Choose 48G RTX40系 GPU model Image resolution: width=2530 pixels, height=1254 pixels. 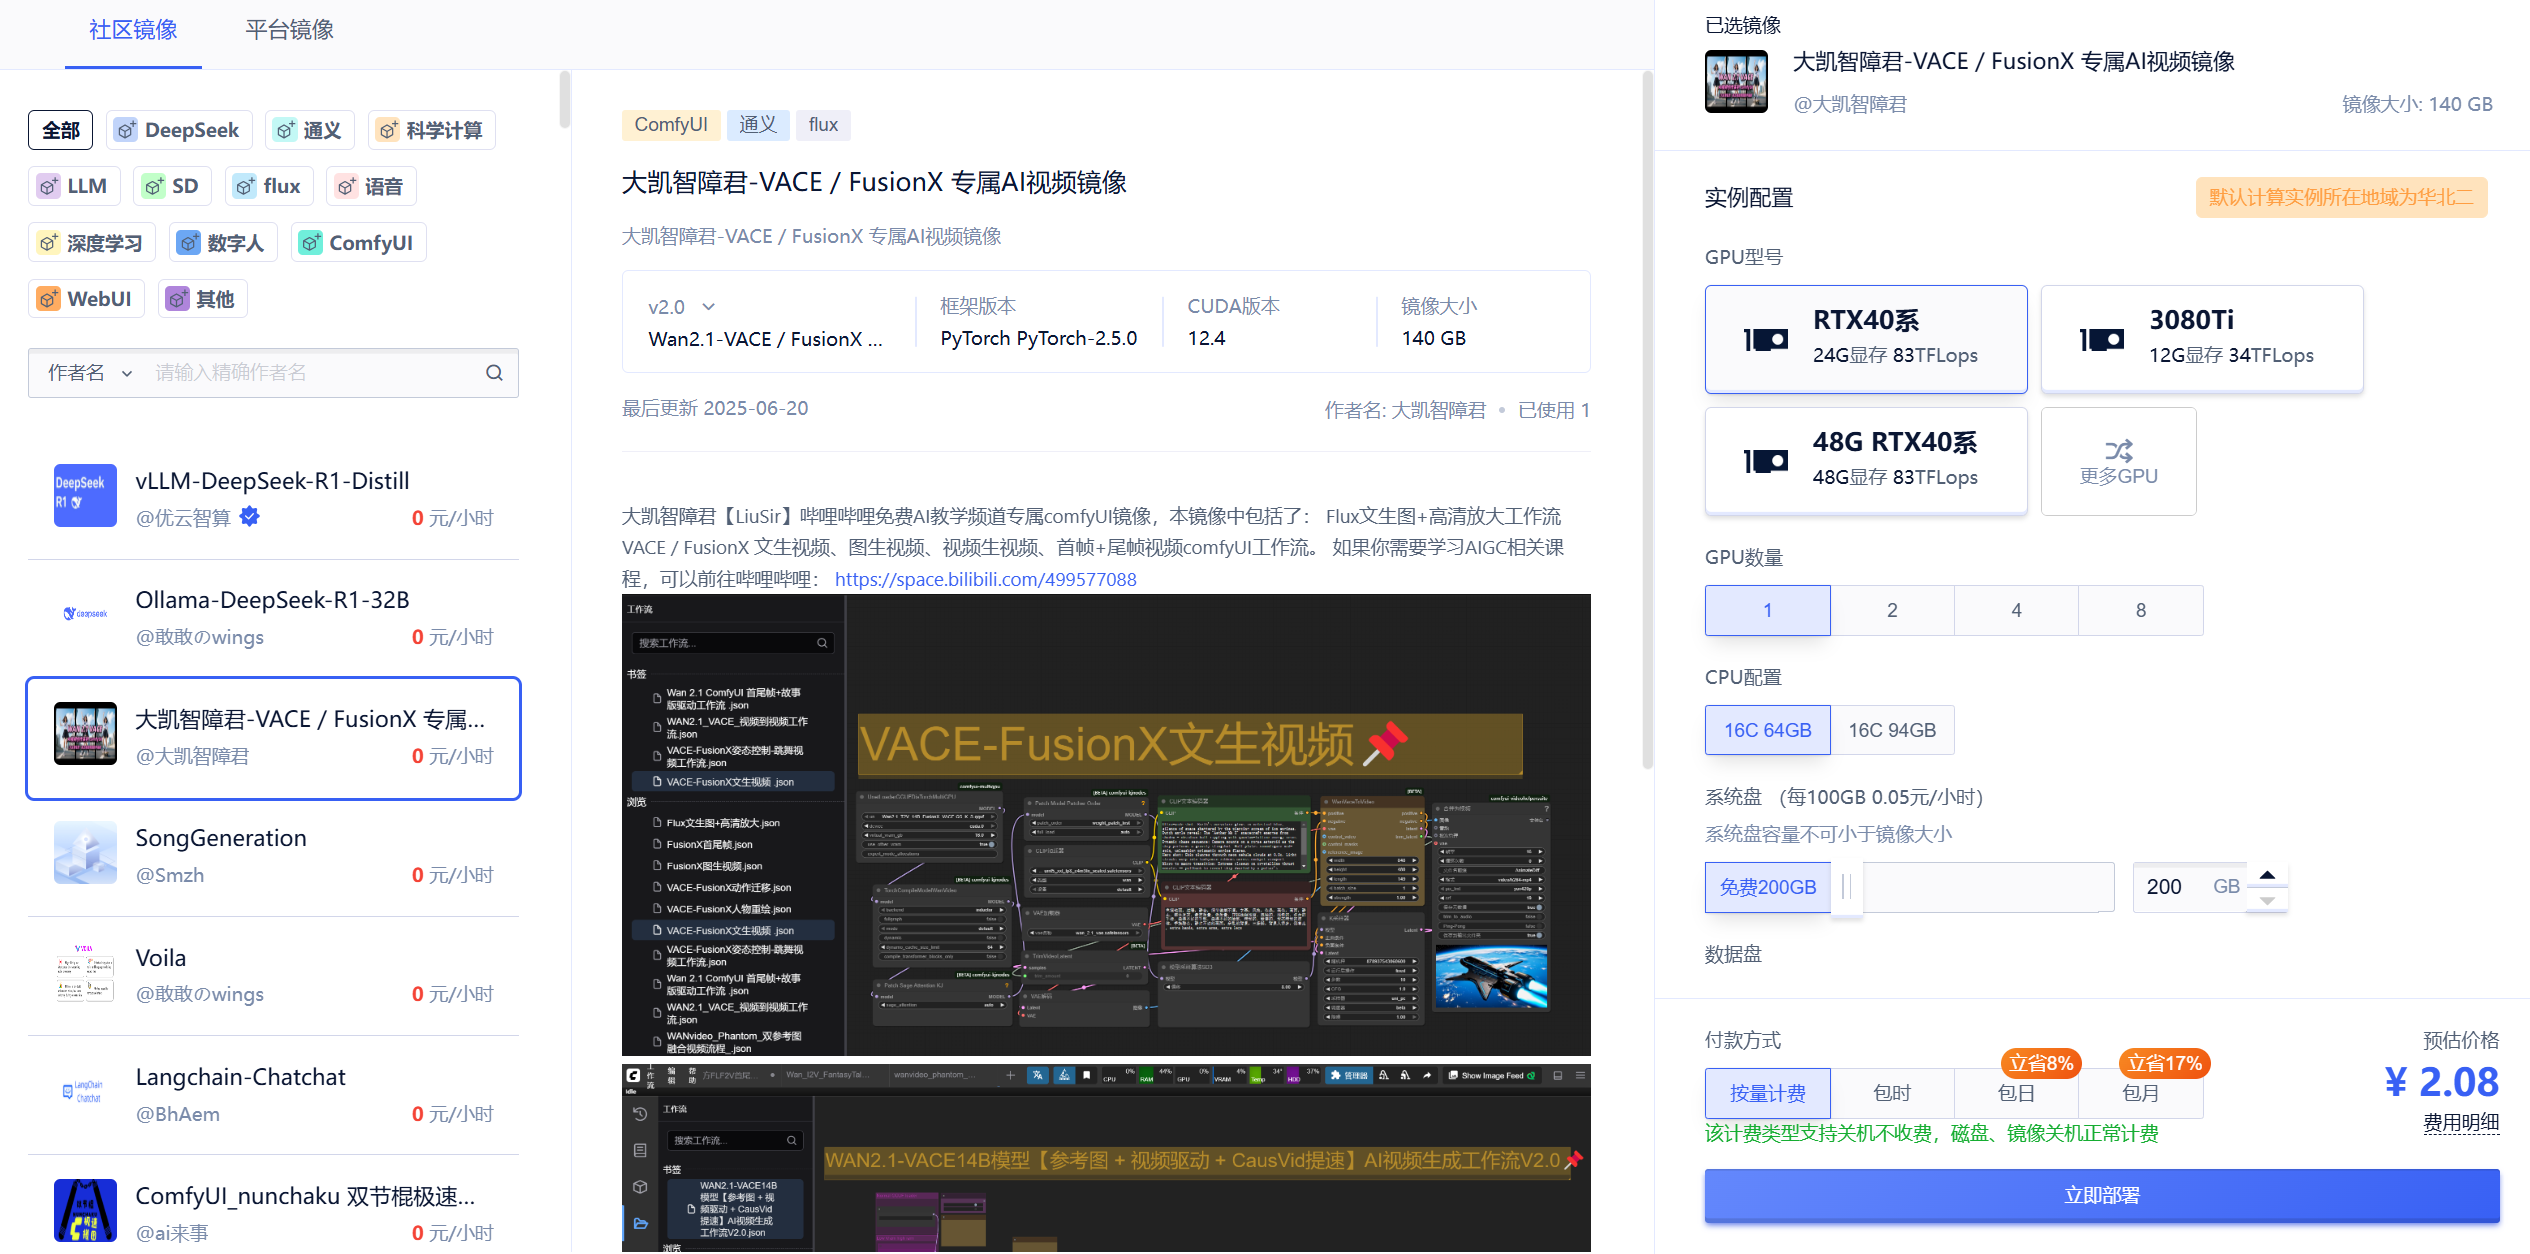point(1866,462)
